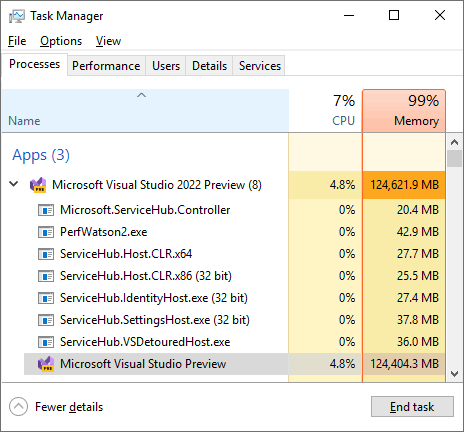464x432 pixels.
Task: Click the vertical scrollbar thumb
Action: click(454, 158)
